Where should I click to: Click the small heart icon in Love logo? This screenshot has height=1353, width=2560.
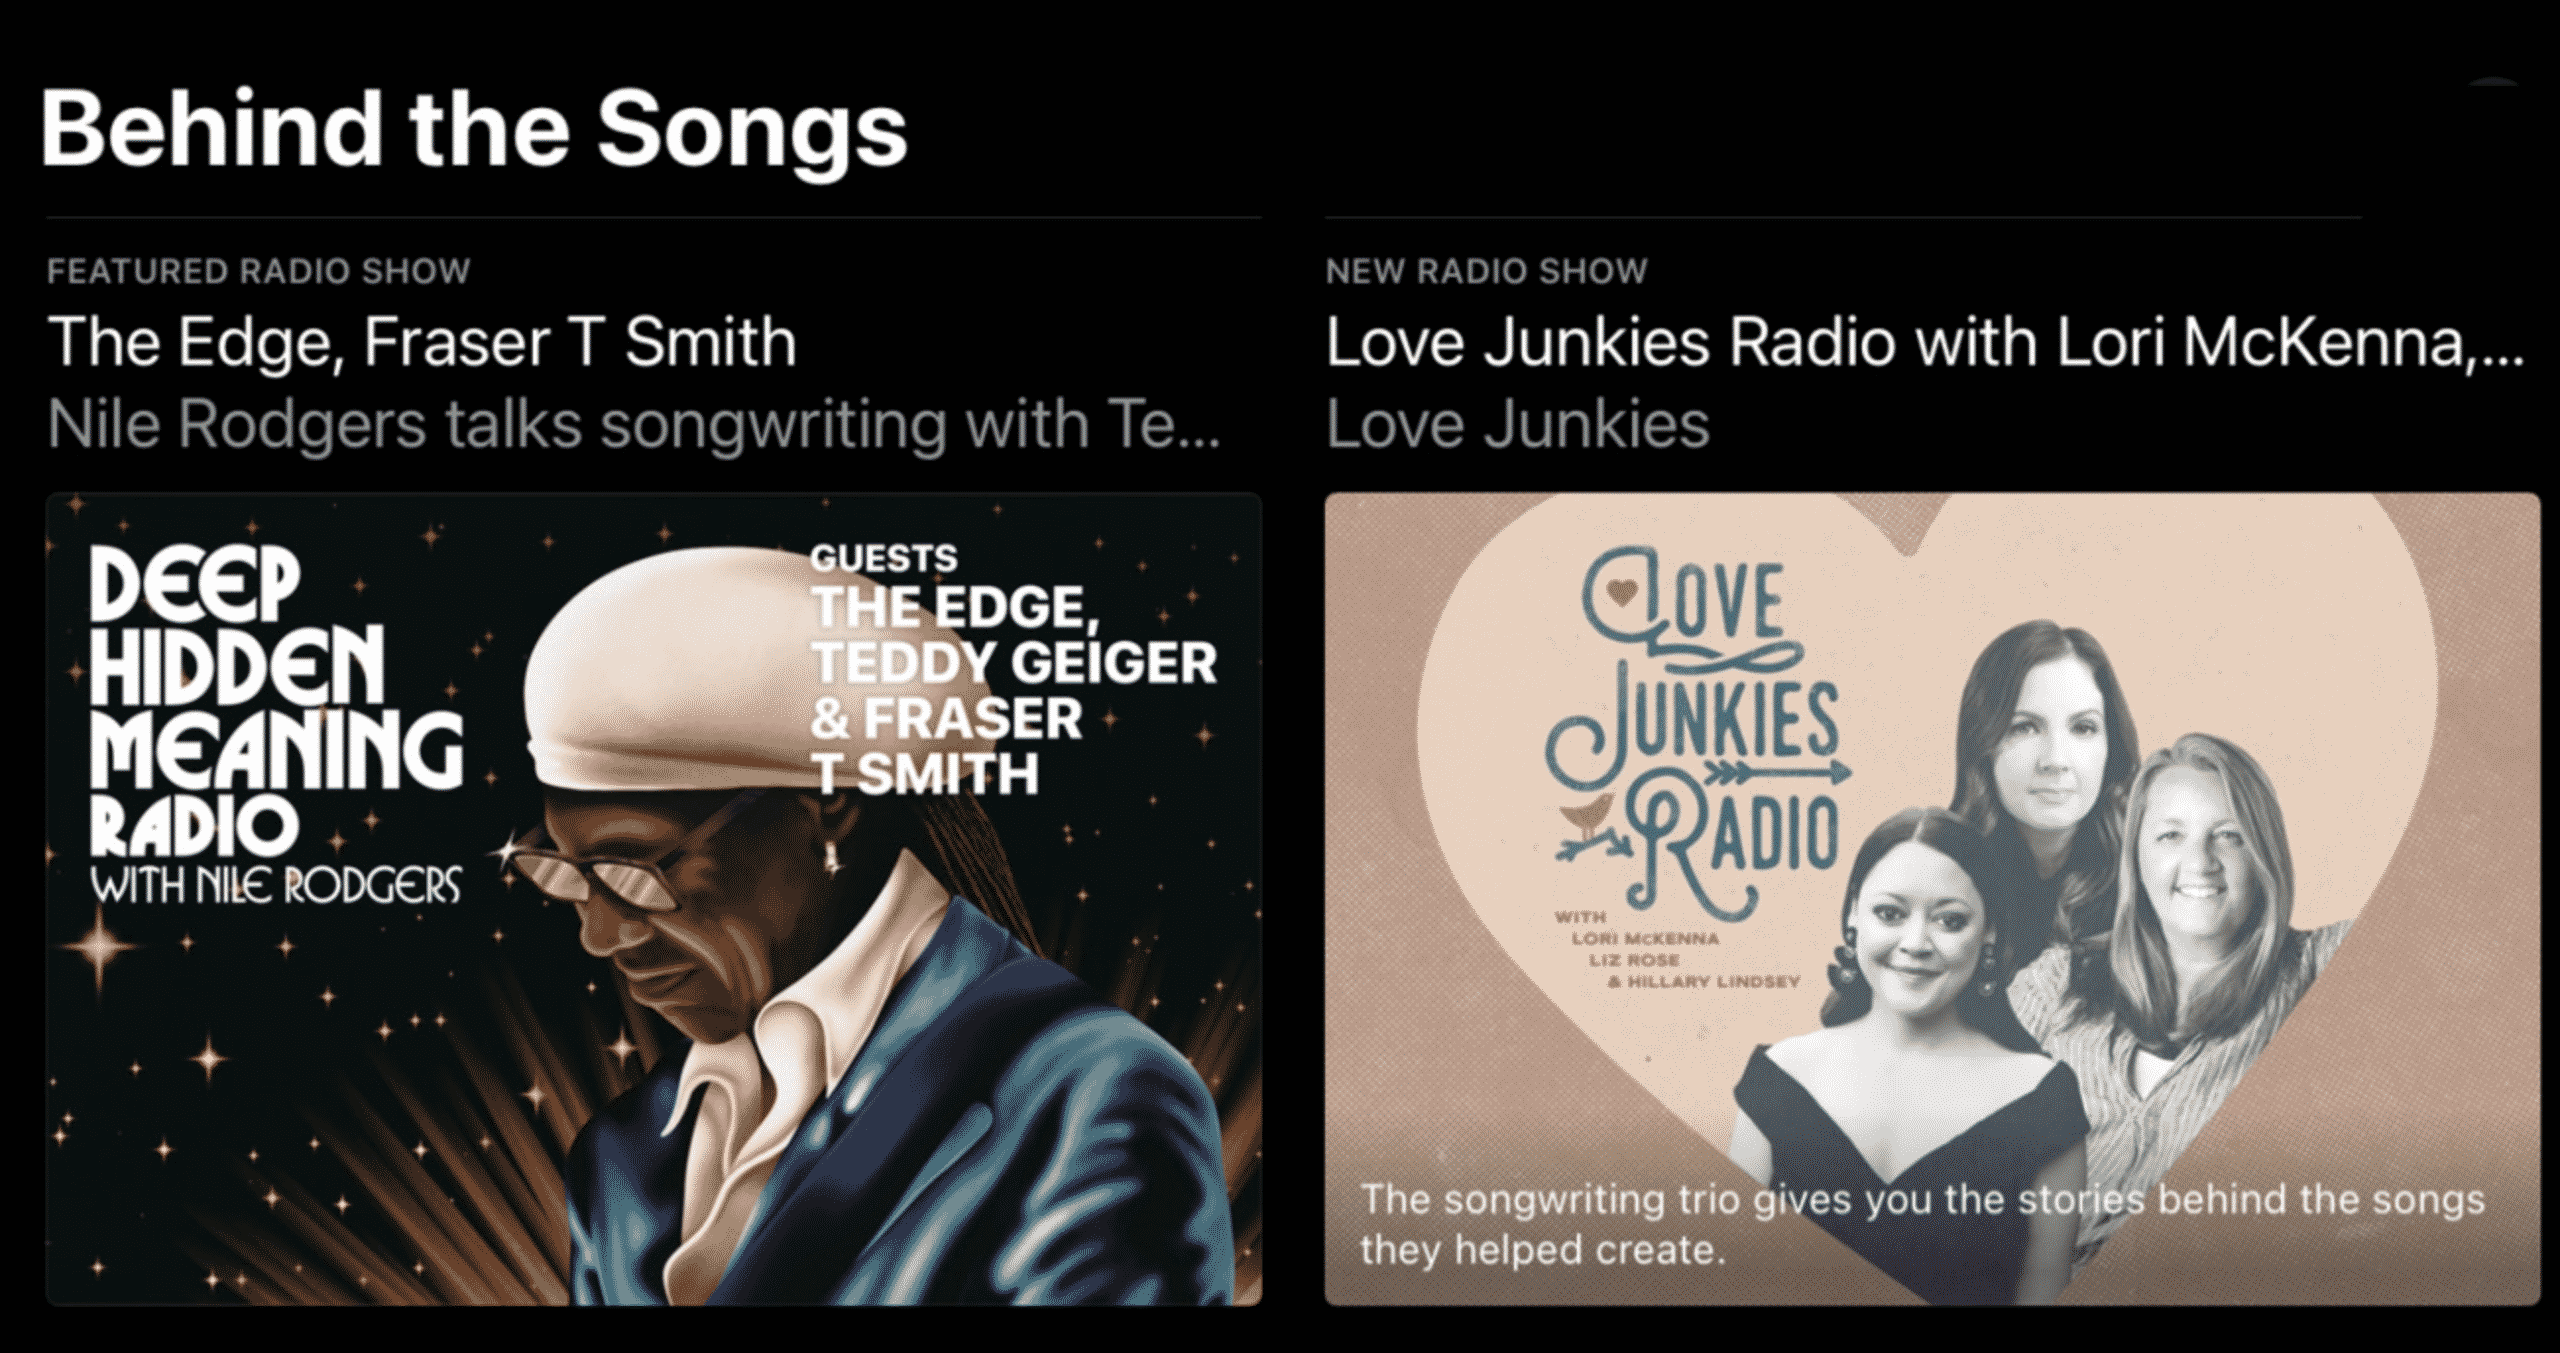tap(1622, 592)
